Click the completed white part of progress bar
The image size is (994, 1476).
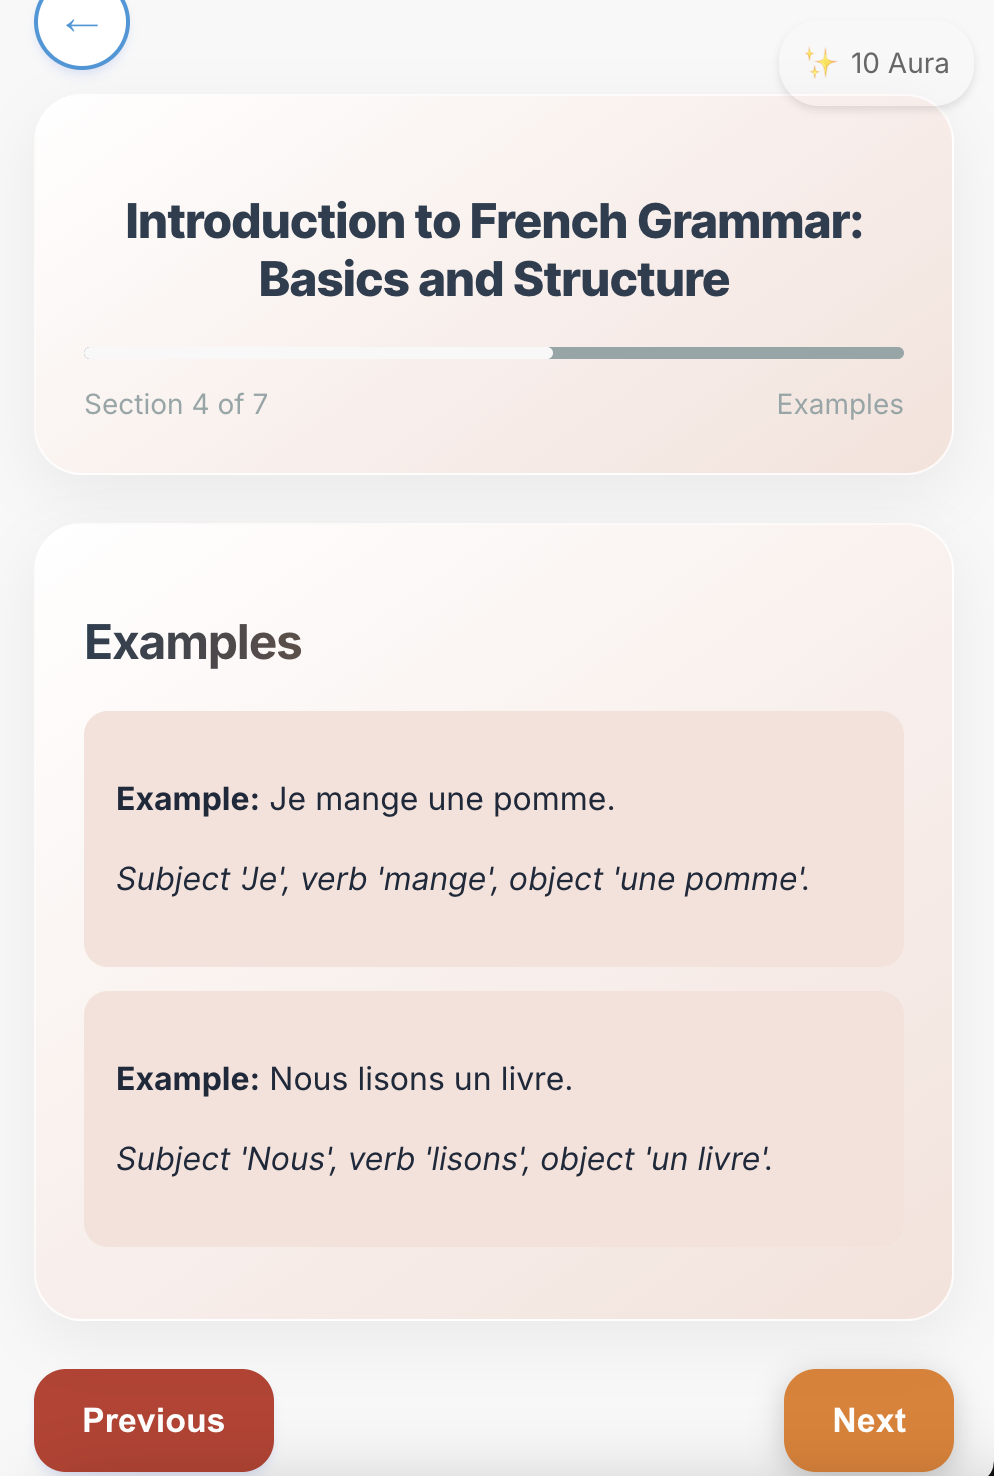pos(320,353)
